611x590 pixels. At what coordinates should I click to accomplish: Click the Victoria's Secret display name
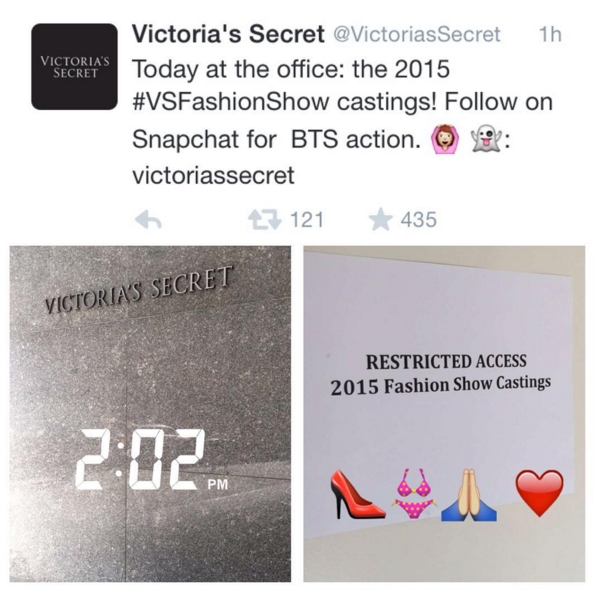[228, 34]
